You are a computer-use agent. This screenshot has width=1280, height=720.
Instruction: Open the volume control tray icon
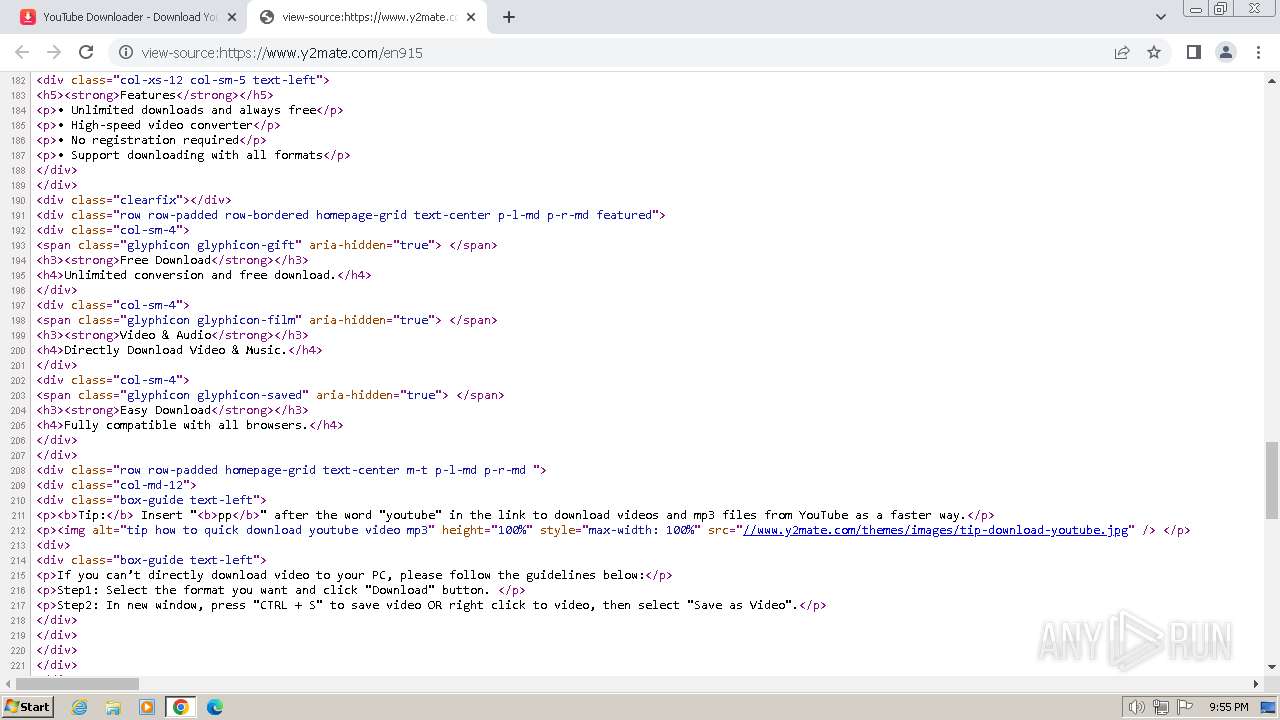[1136, 707]
